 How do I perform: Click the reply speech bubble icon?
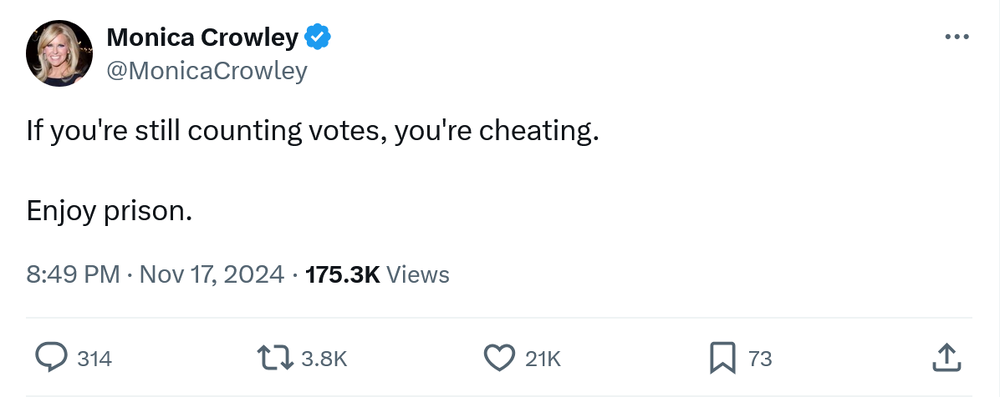(x=51, y=358)
